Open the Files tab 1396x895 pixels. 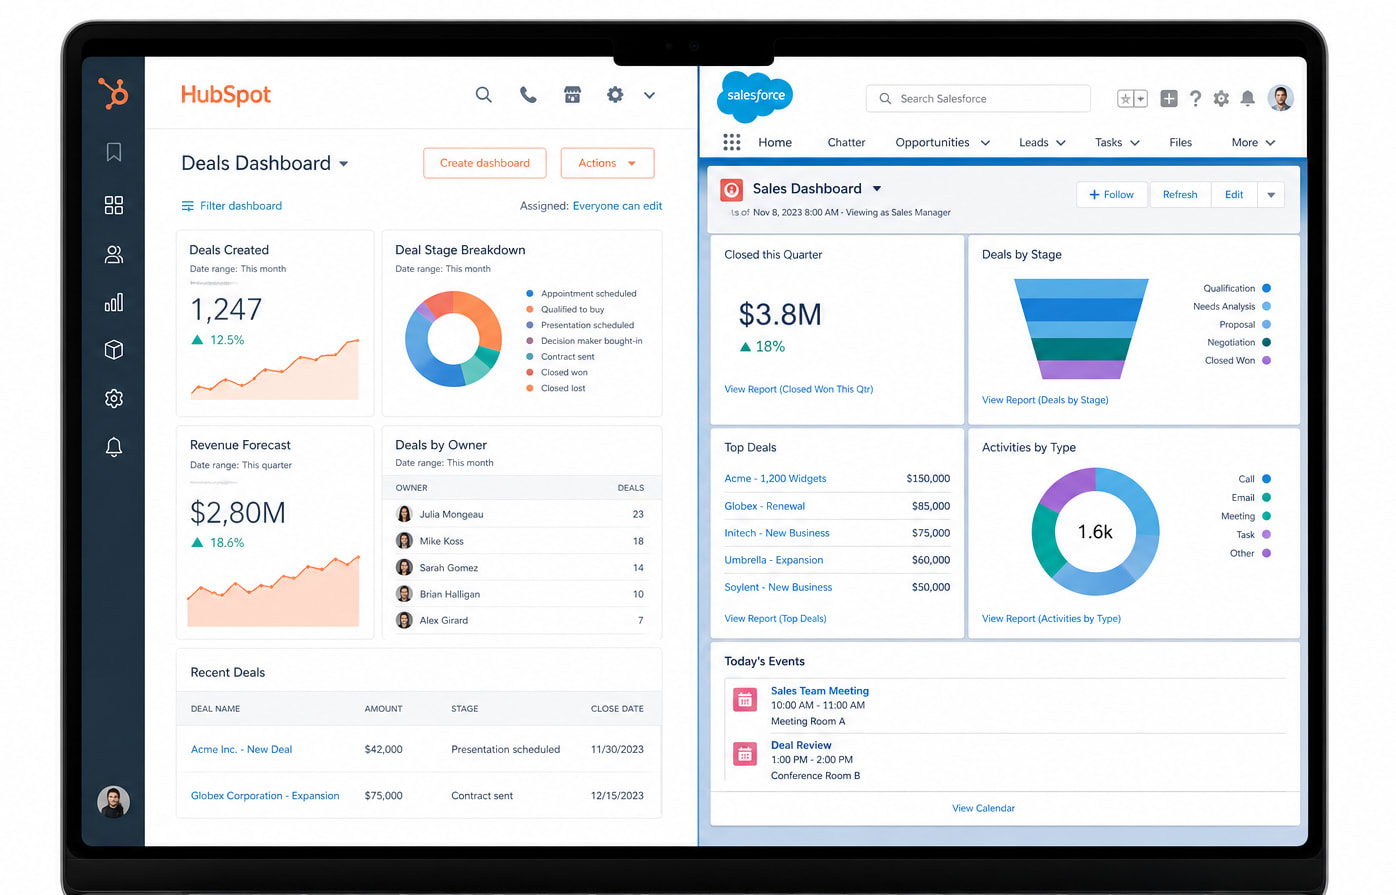coord(1180,143)
